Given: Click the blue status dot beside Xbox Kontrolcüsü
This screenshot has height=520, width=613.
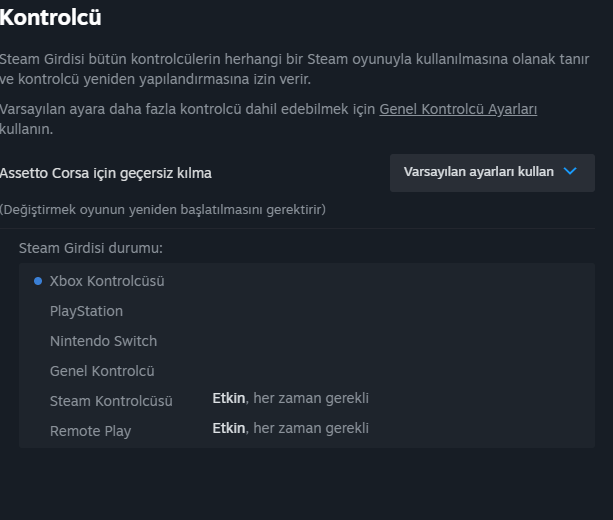Looking at the screenshot, I should pos(38,281).
